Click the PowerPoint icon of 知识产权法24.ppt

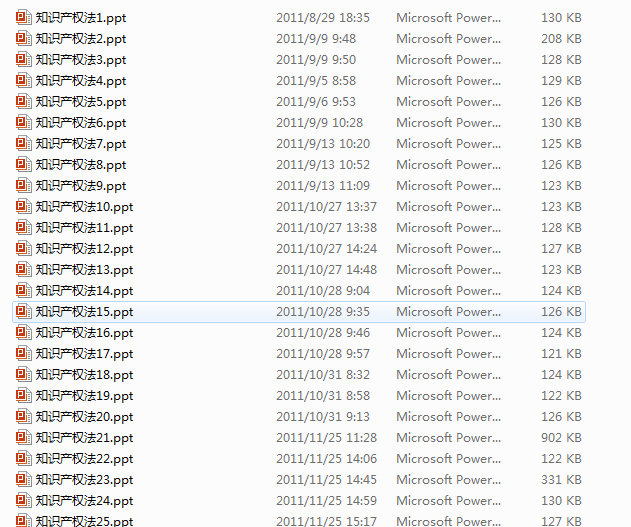pos(24,500)
